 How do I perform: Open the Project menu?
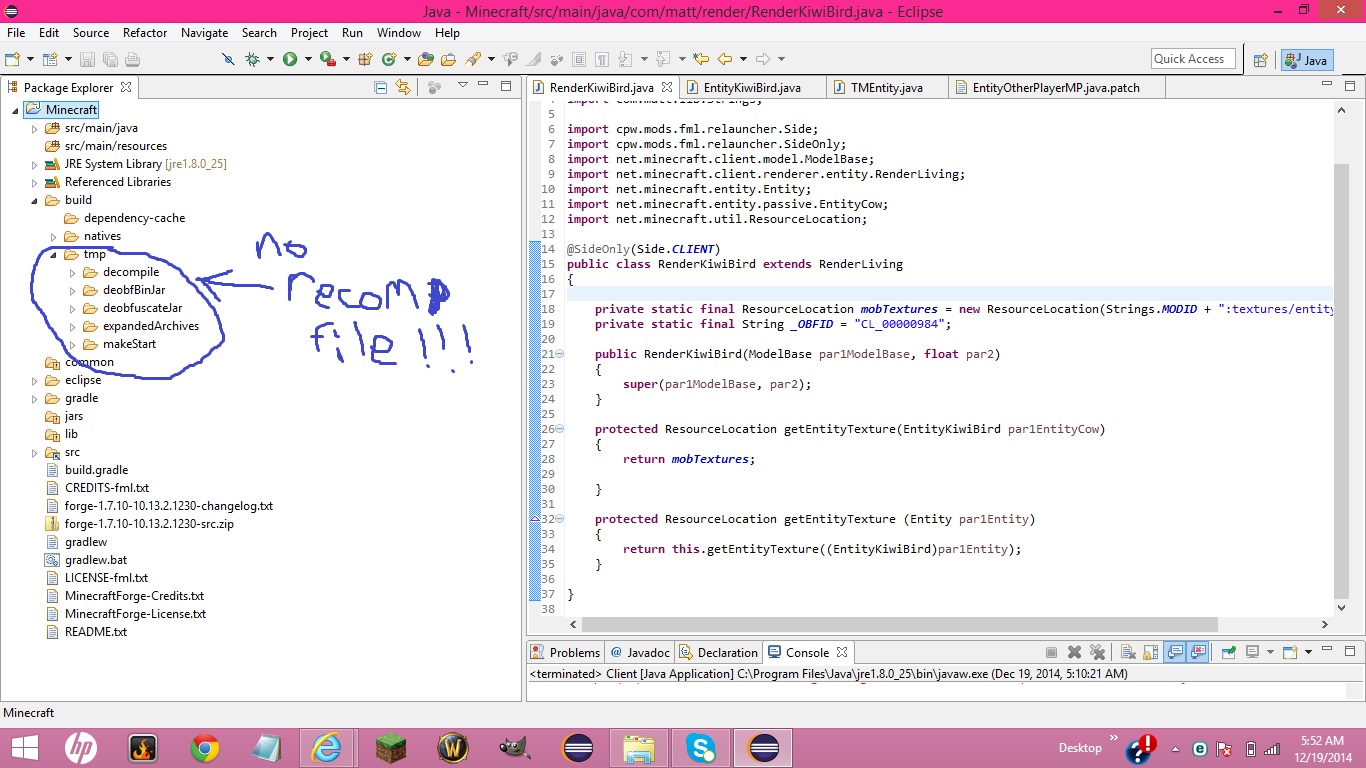coord(310,33)
